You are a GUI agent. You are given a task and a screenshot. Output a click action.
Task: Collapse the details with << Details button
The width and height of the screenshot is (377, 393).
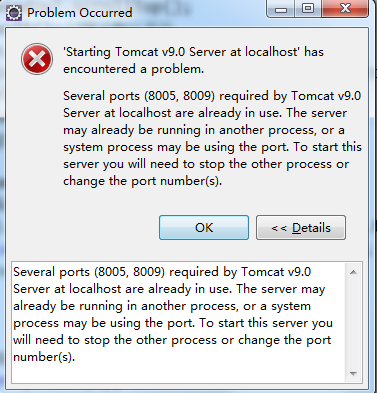[301, 228]
